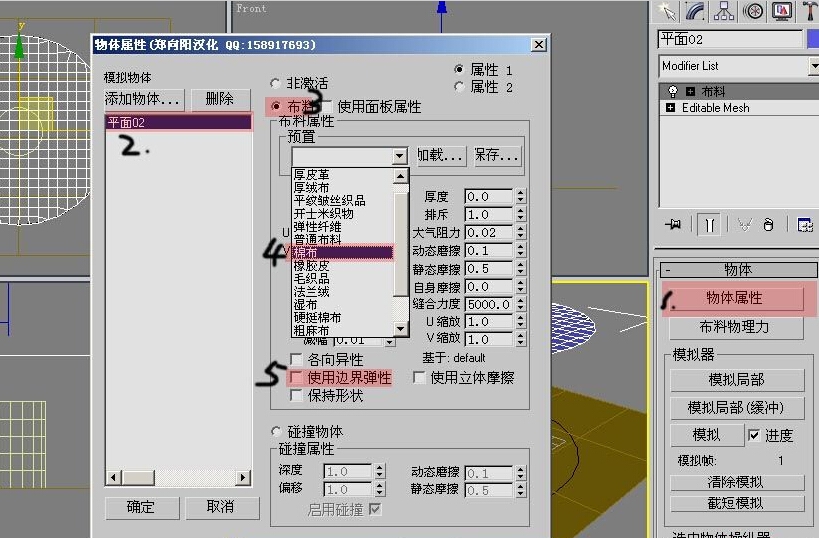This screenshot has height=538, width=819.
Task: Collapse the 物体 rollout header
Action: (x=738, y=270)
